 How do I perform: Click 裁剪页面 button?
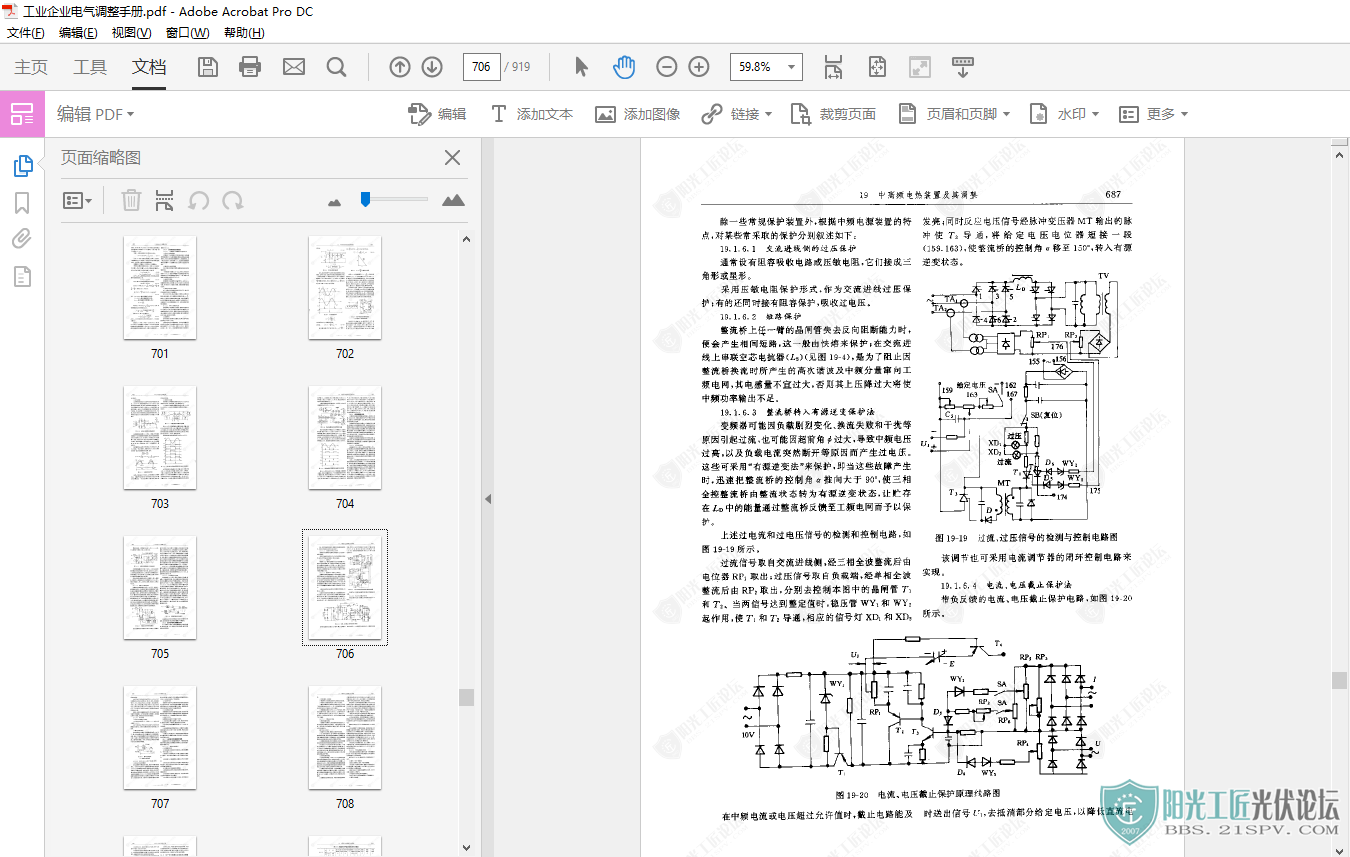tap(833, 114)
